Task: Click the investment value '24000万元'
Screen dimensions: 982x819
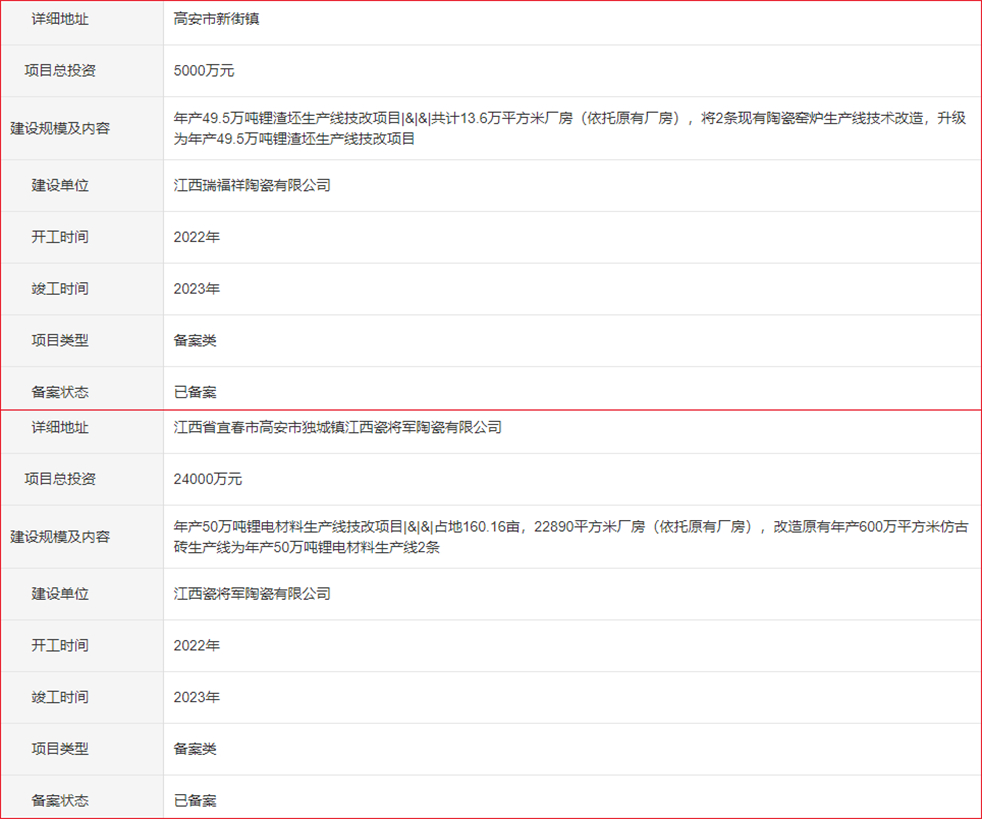Action: click(x=207, y=479)
